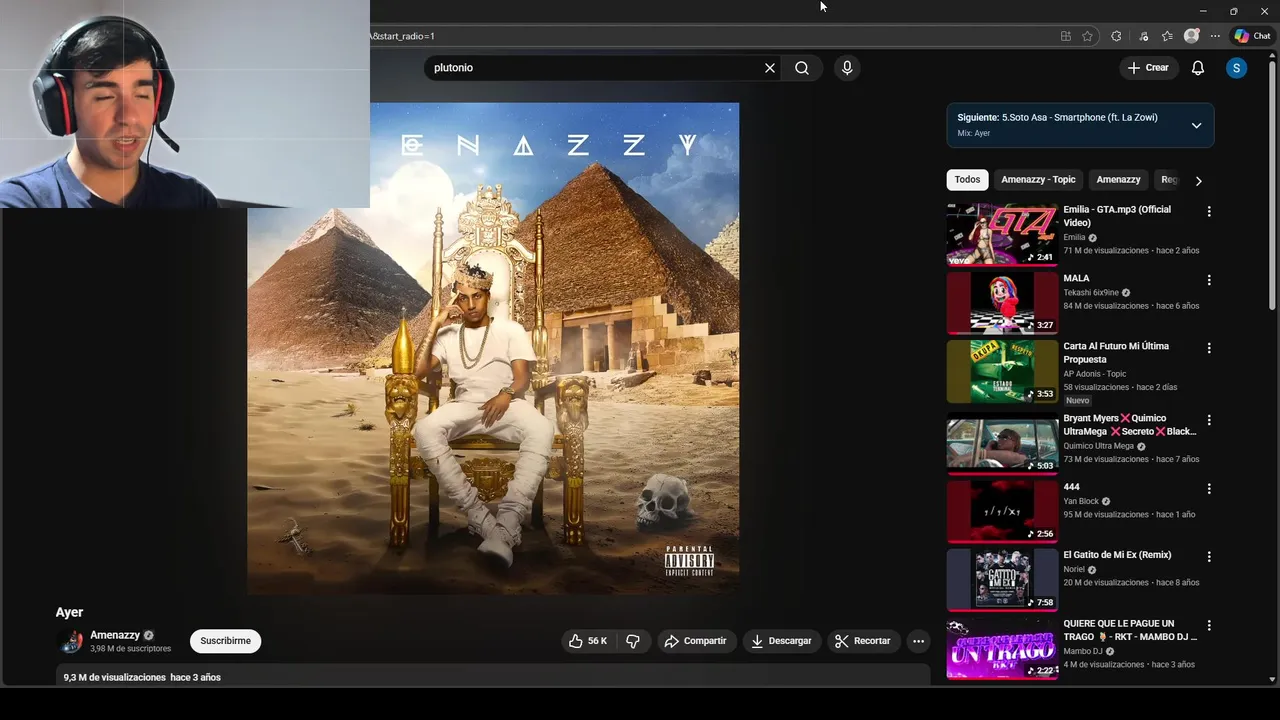Play QUIERE QUE LE PAGUE UN TRAGO thumbnail
This screenshot has height=720, width=1280.
(1002, 648)
